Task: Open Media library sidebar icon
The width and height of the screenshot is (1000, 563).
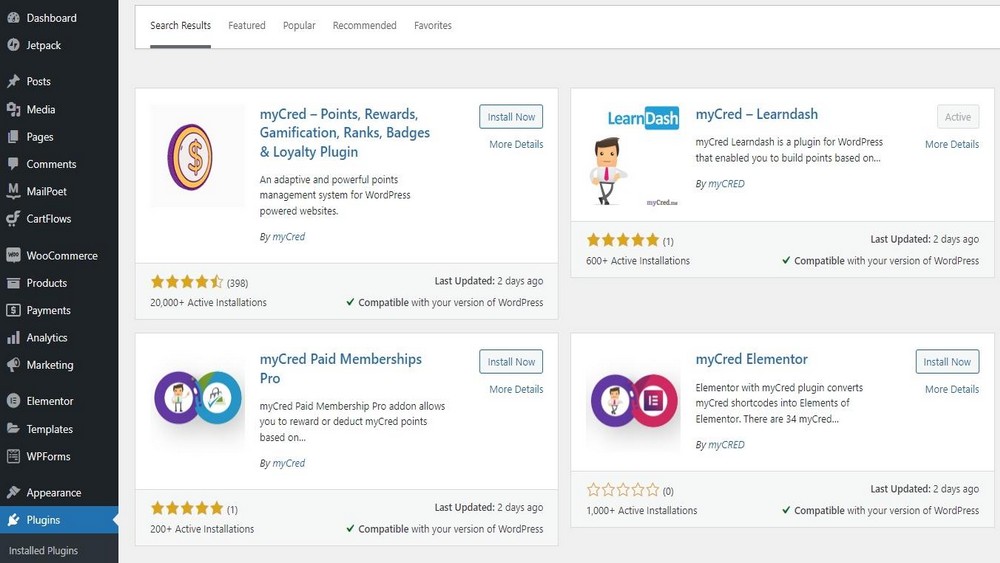Action: [13, 109]
